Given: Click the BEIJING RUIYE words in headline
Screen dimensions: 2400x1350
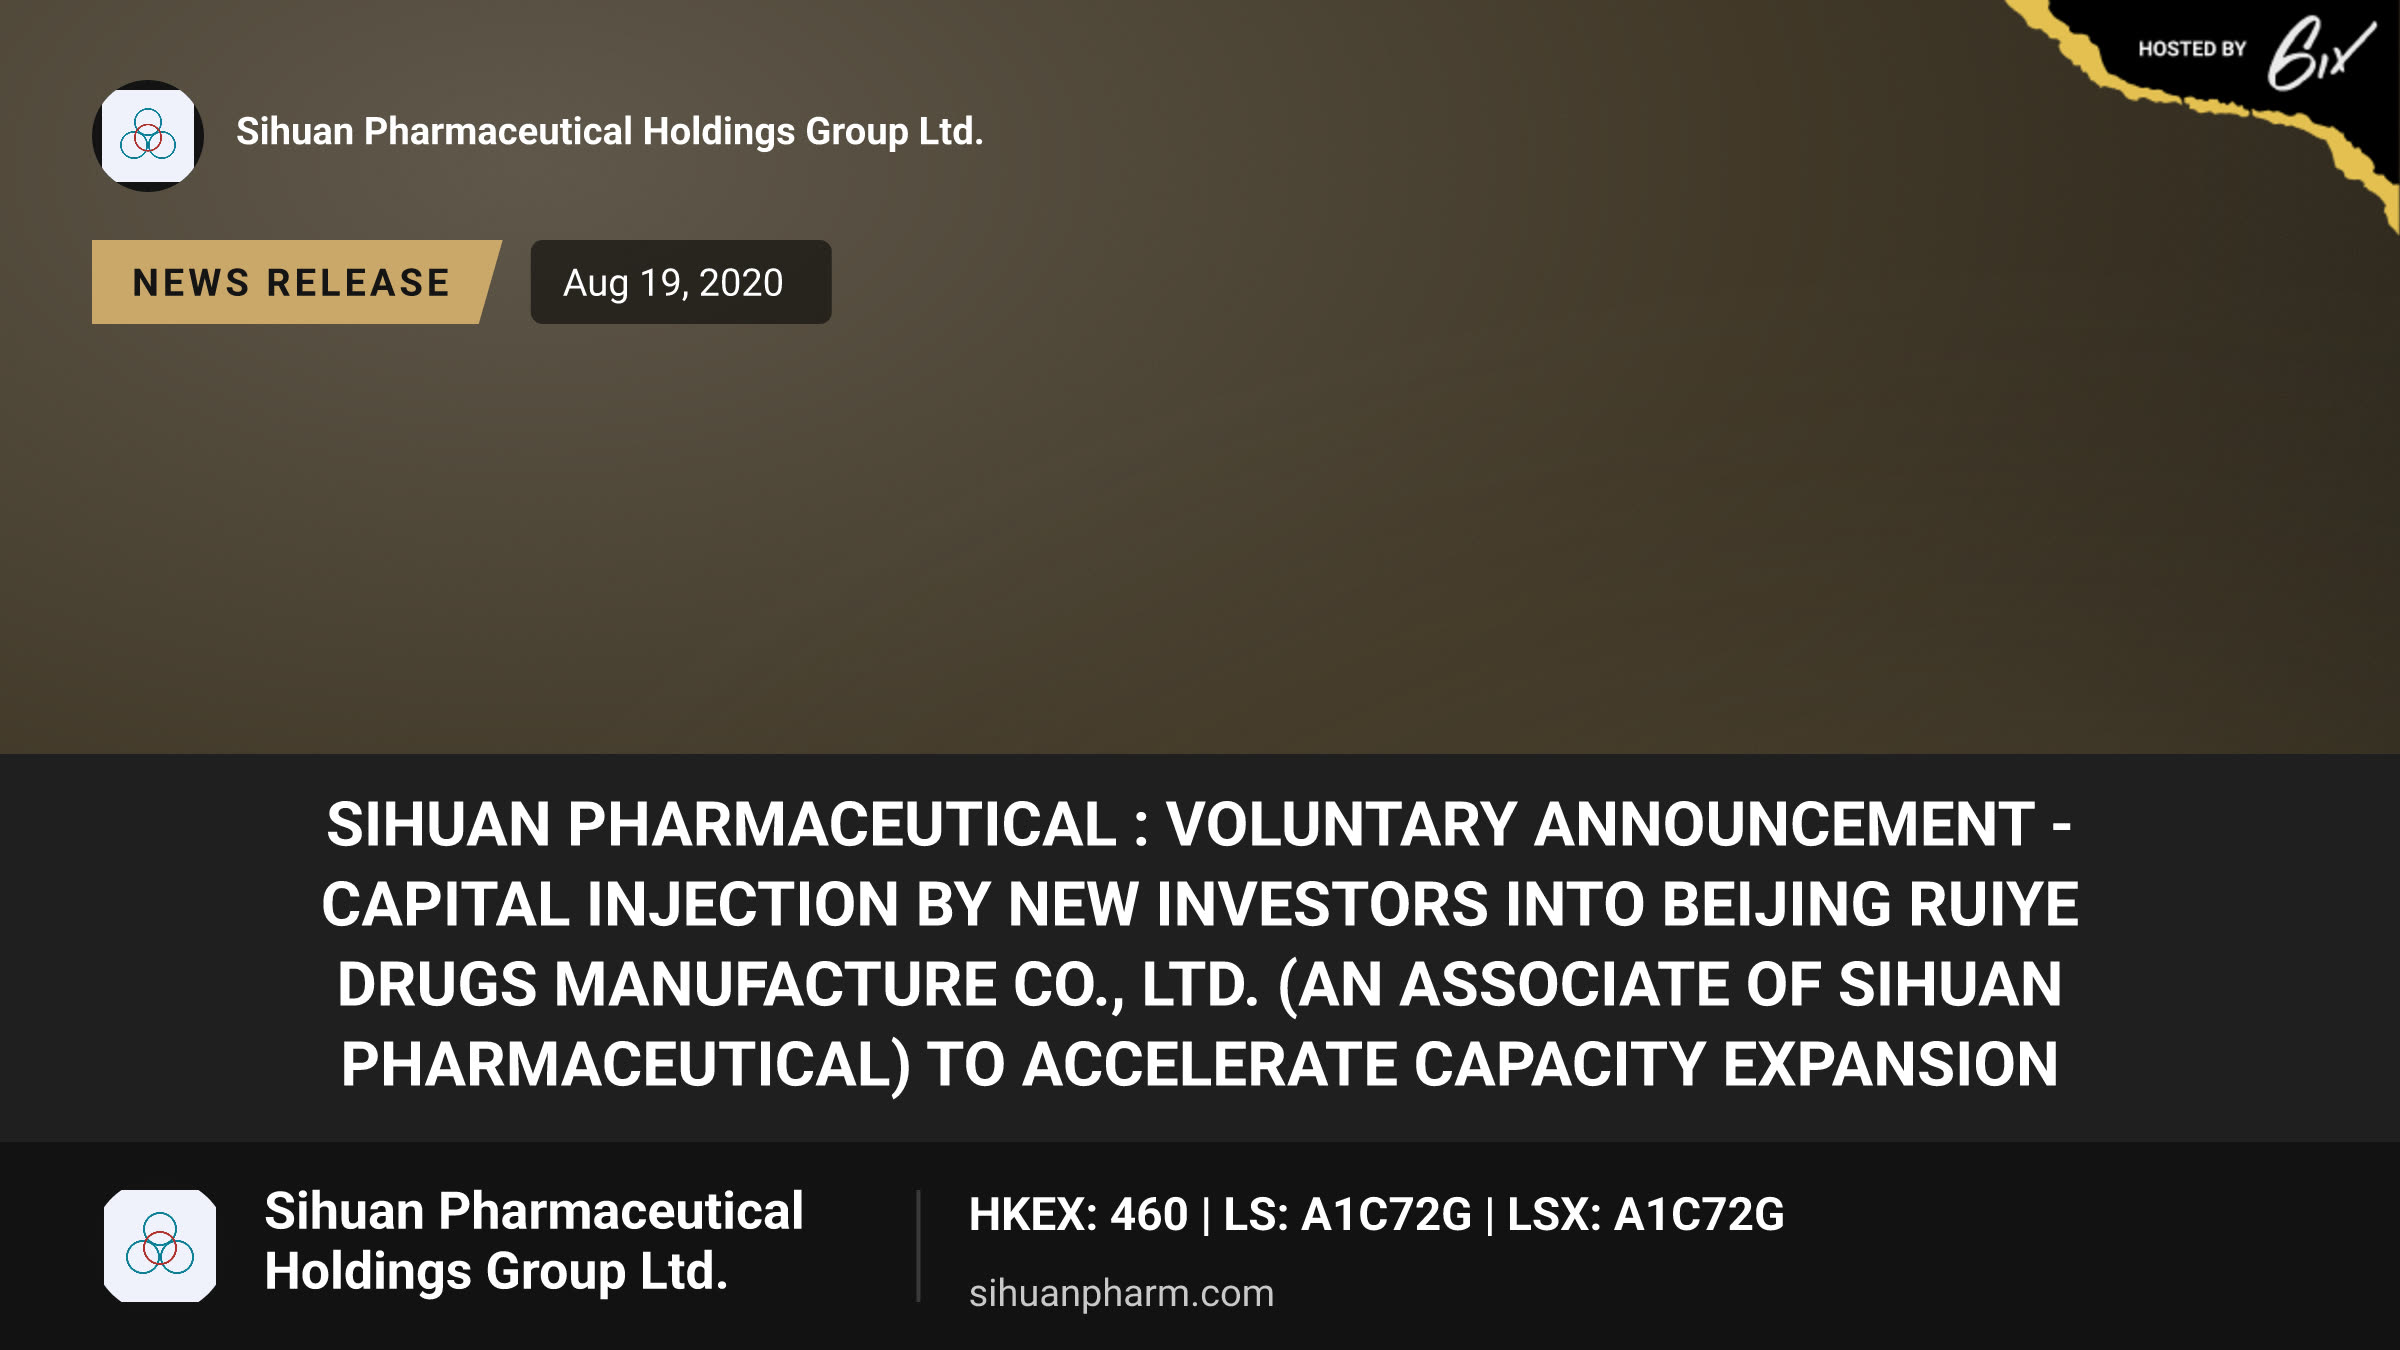Looking at the screenshot, I should pos(1870,905).
